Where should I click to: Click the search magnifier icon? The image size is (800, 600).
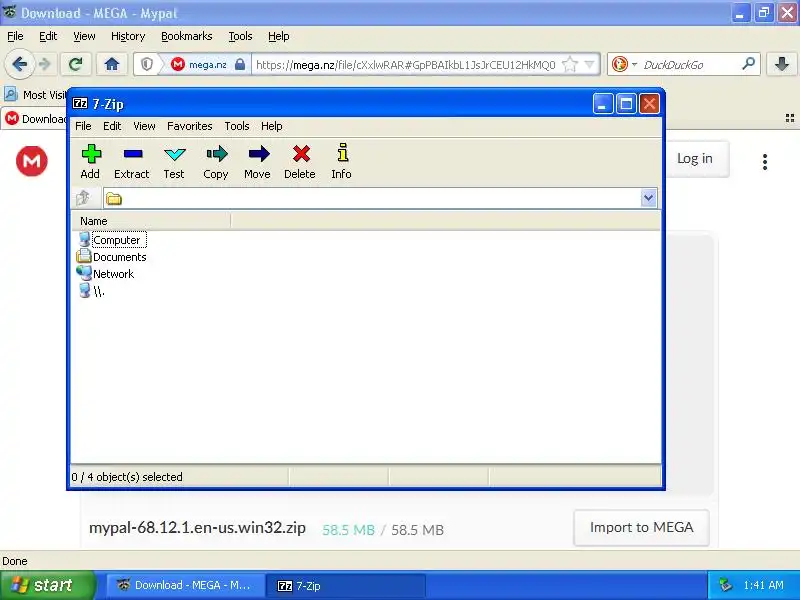coord(748,64)
